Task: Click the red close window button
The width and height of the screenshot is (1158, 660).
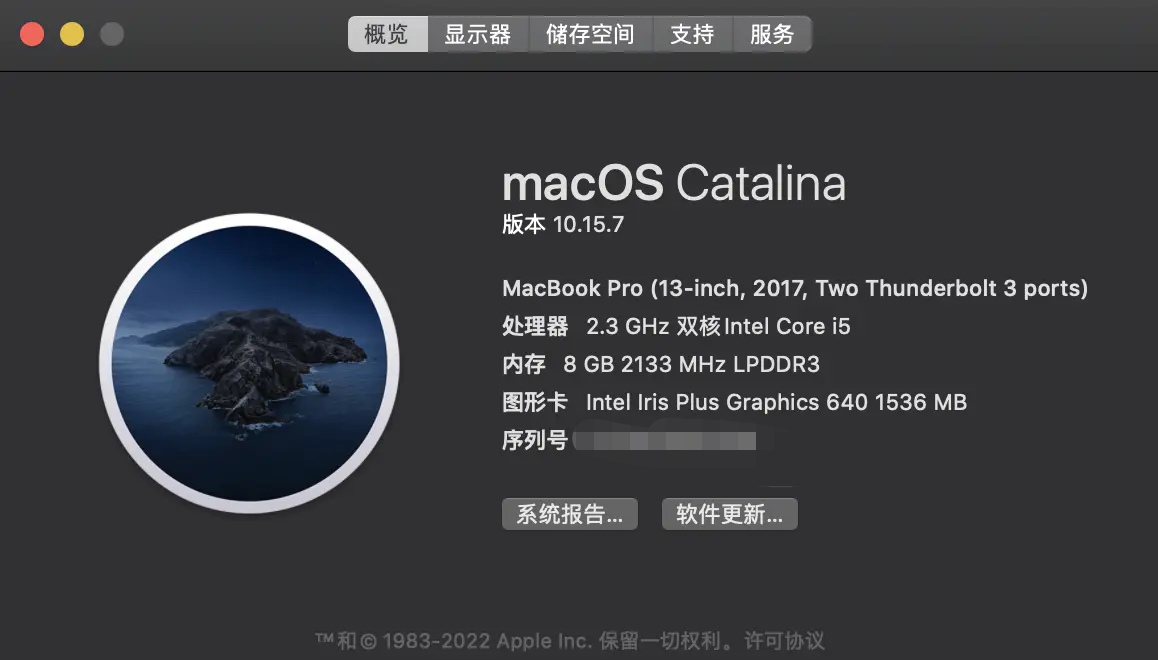Action: [x=33, y=33]
